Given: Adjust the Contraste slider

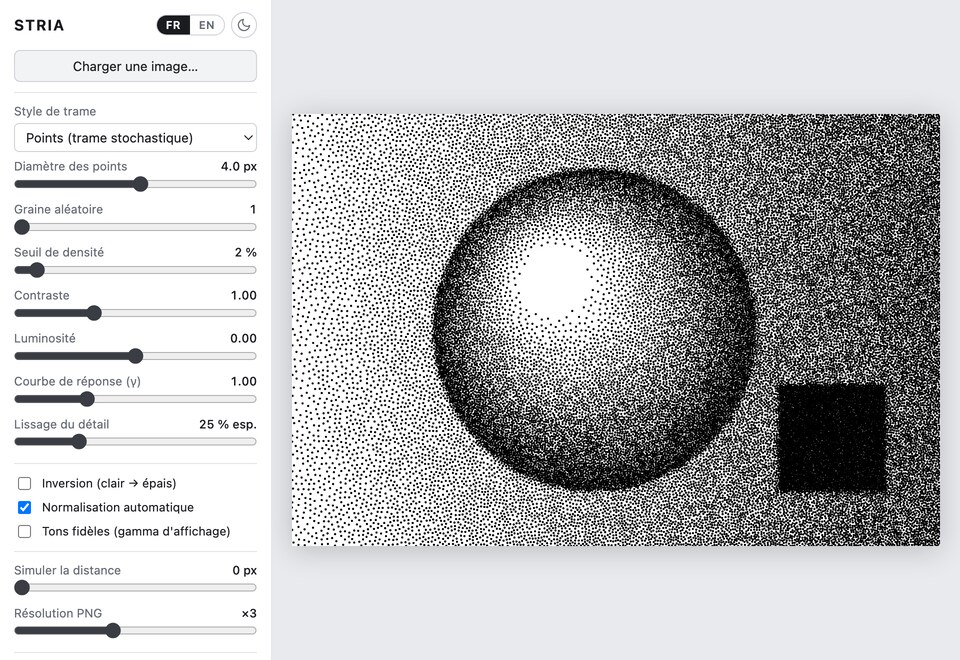Looking at the screenshot, I should 135,313.
